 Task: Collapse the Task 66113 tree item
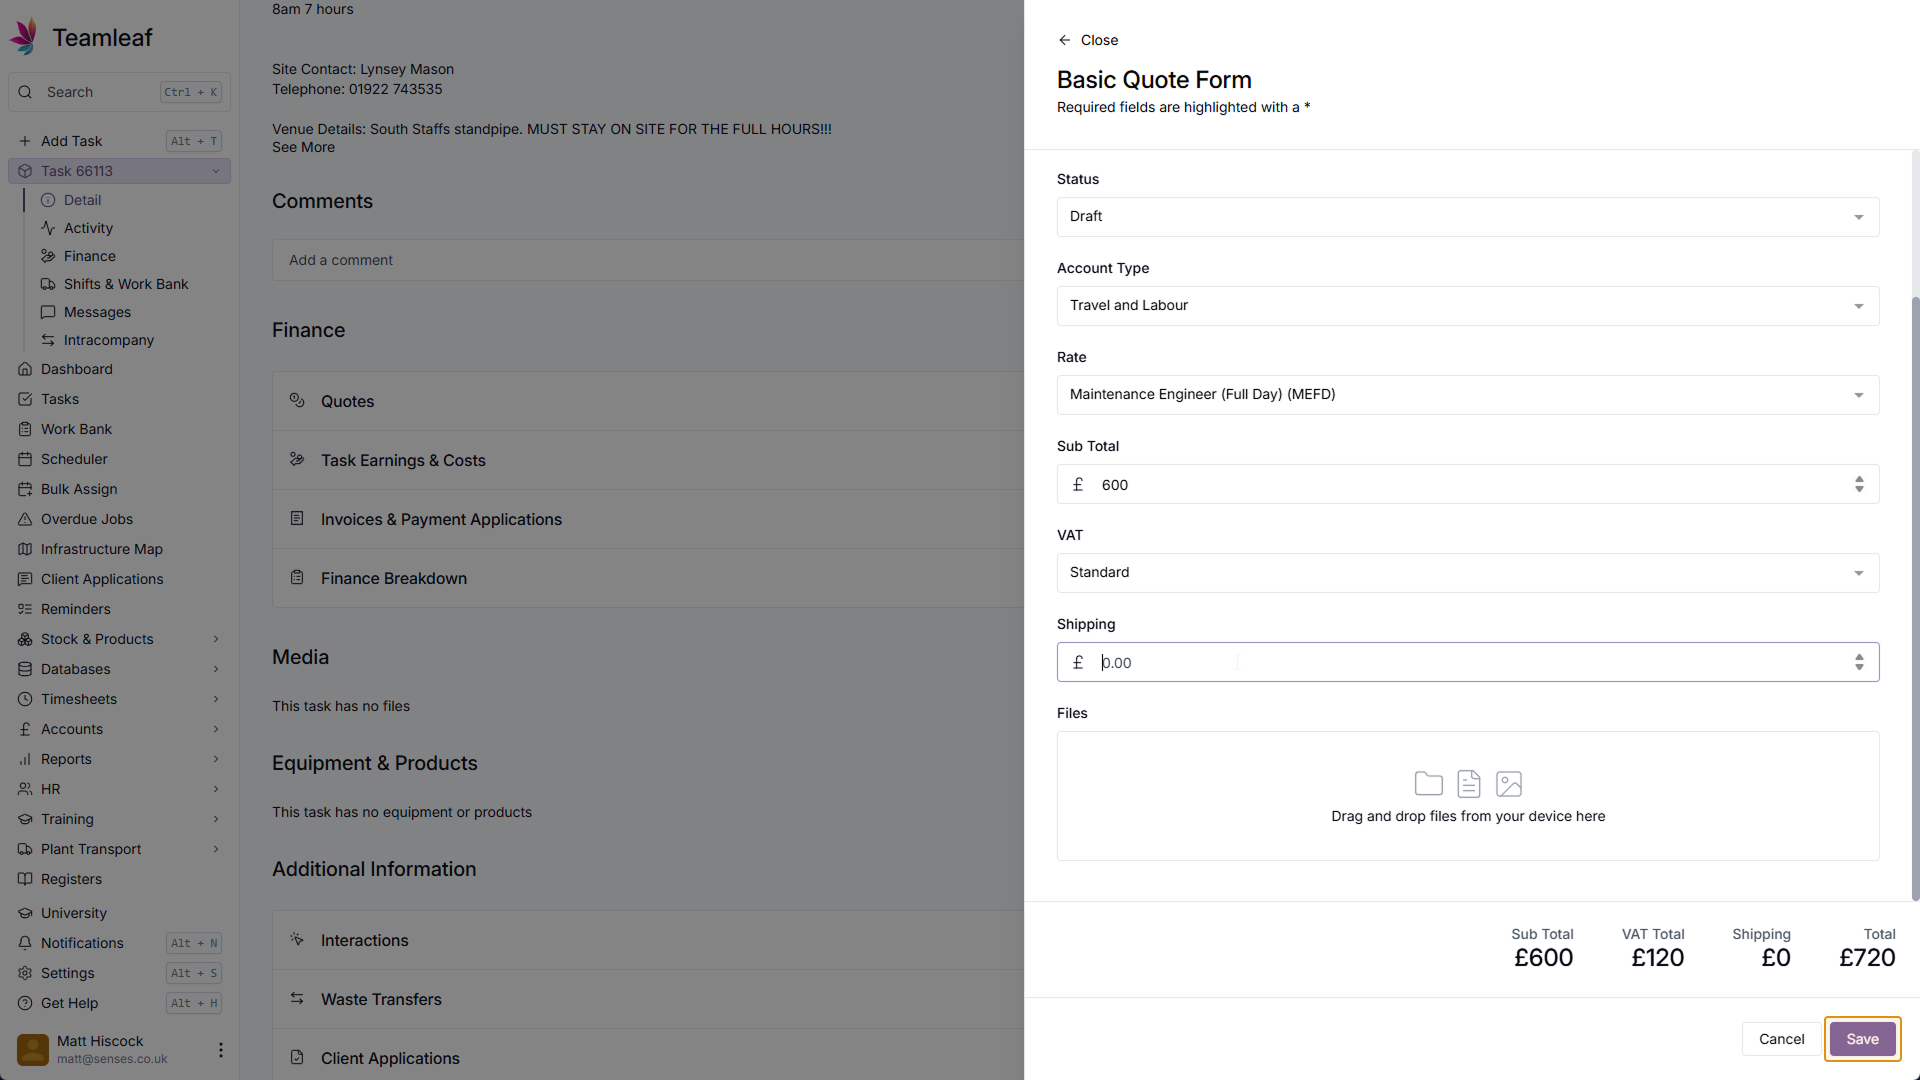click(215, 171)
